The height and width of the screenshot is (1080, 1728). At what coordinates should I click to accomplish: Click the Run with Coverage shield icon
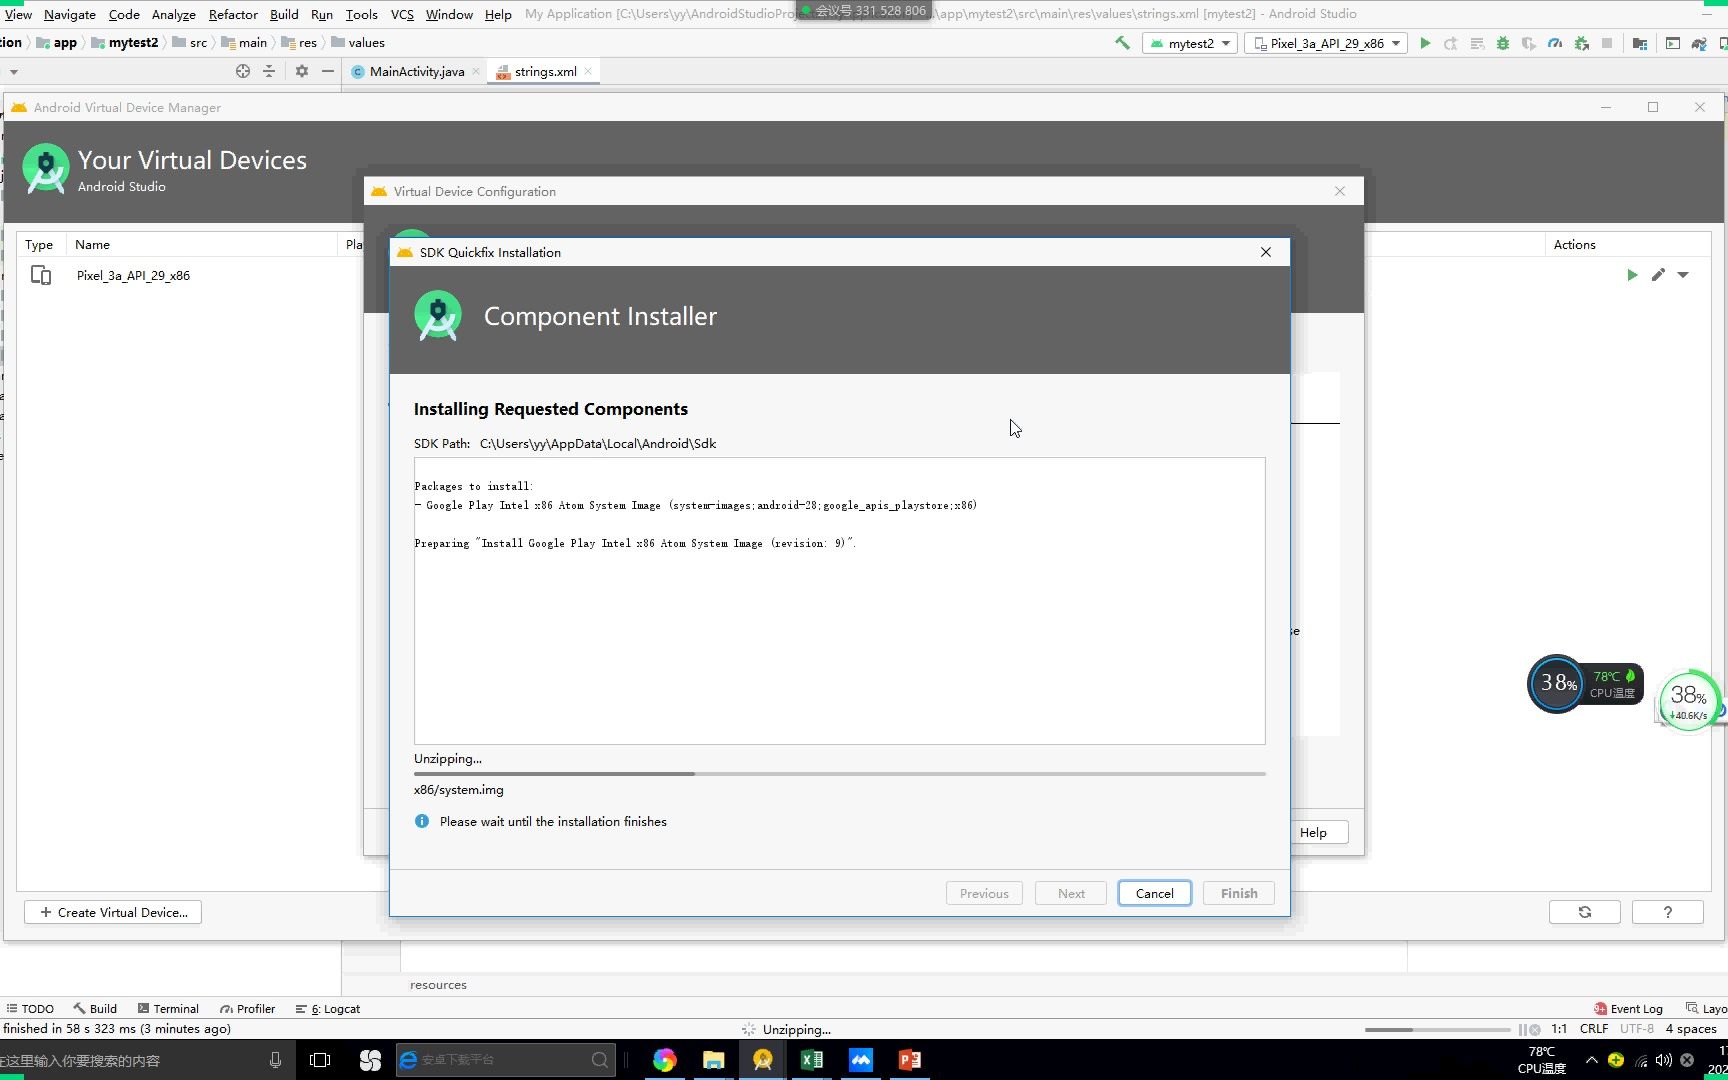[x=1529, y=43]
